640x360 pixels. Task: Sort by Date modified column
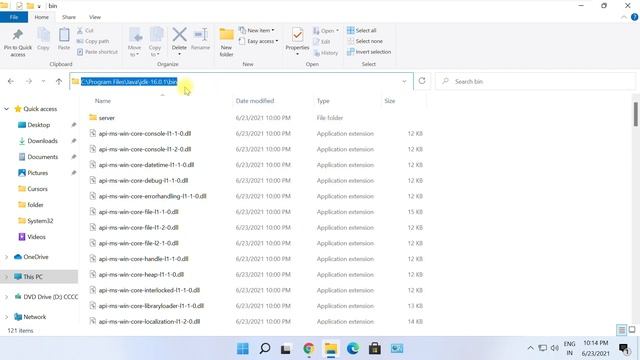click(255, 101)
